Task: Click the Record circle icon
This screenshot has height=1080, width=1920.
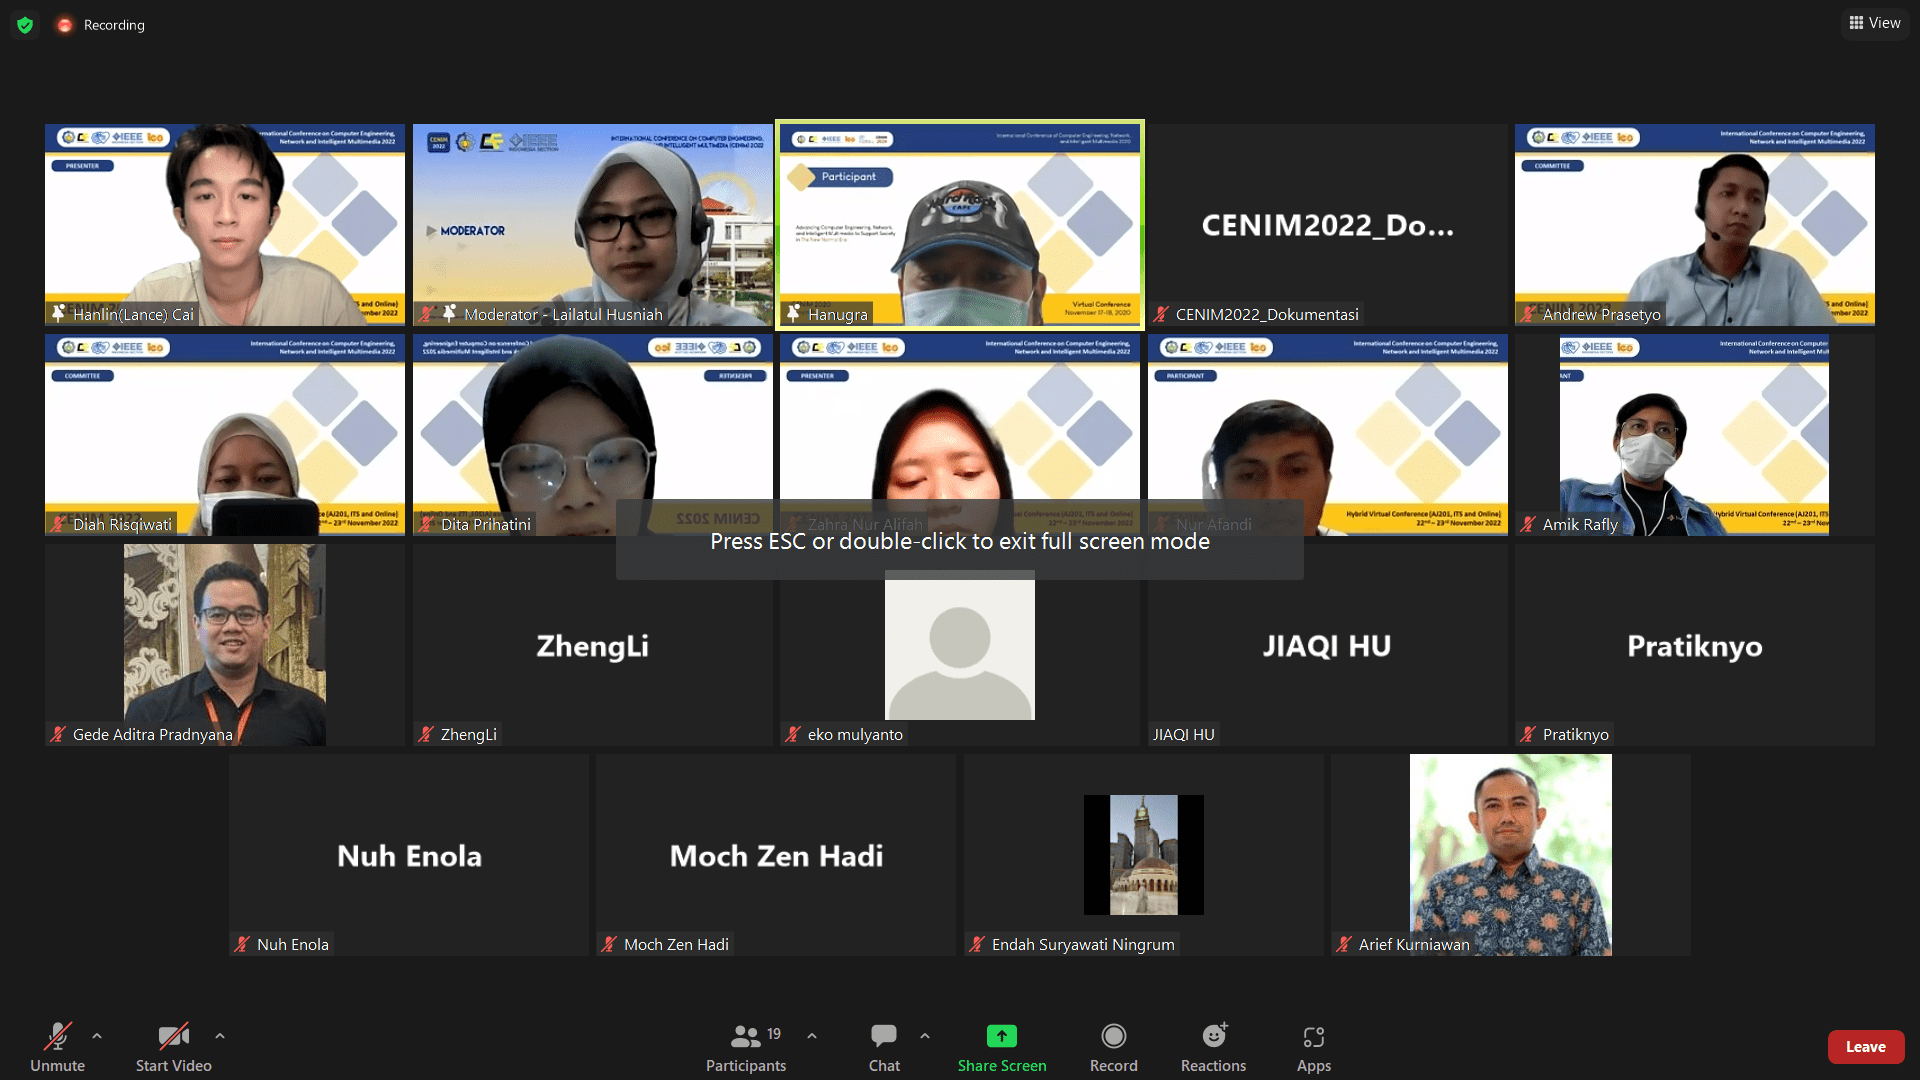Action: click(1113, 1037)
